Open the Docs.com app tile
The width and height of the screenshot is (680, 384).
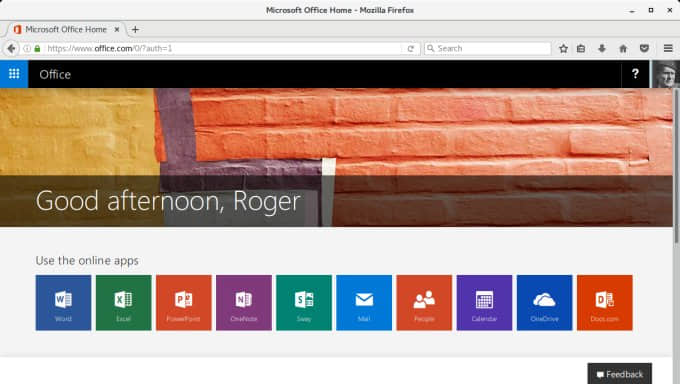pyautogui.click(x=605, y=302)
